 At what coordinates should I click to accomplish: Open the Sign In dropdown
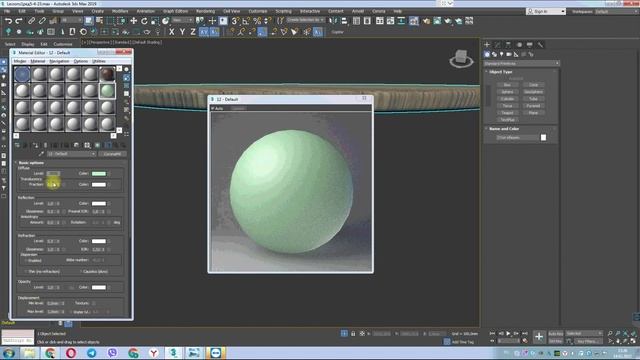546,11
